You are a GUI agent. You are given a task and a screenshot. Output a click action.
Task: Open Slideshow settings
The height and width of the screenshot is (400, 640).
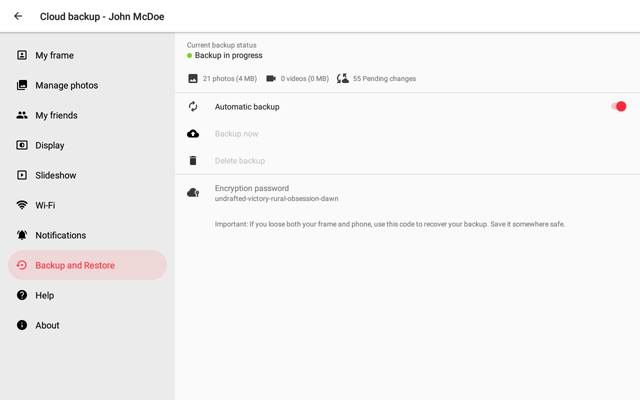[87, 175]
